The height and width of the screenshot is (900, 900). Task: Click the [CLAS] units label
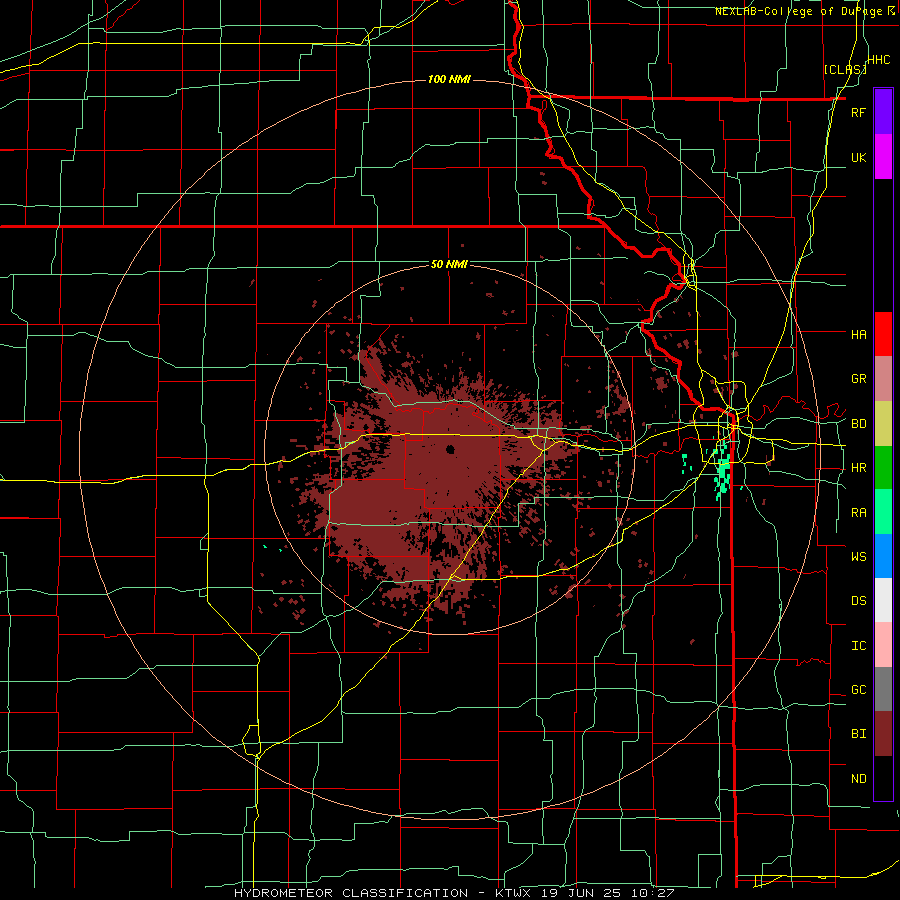[845, 69]
